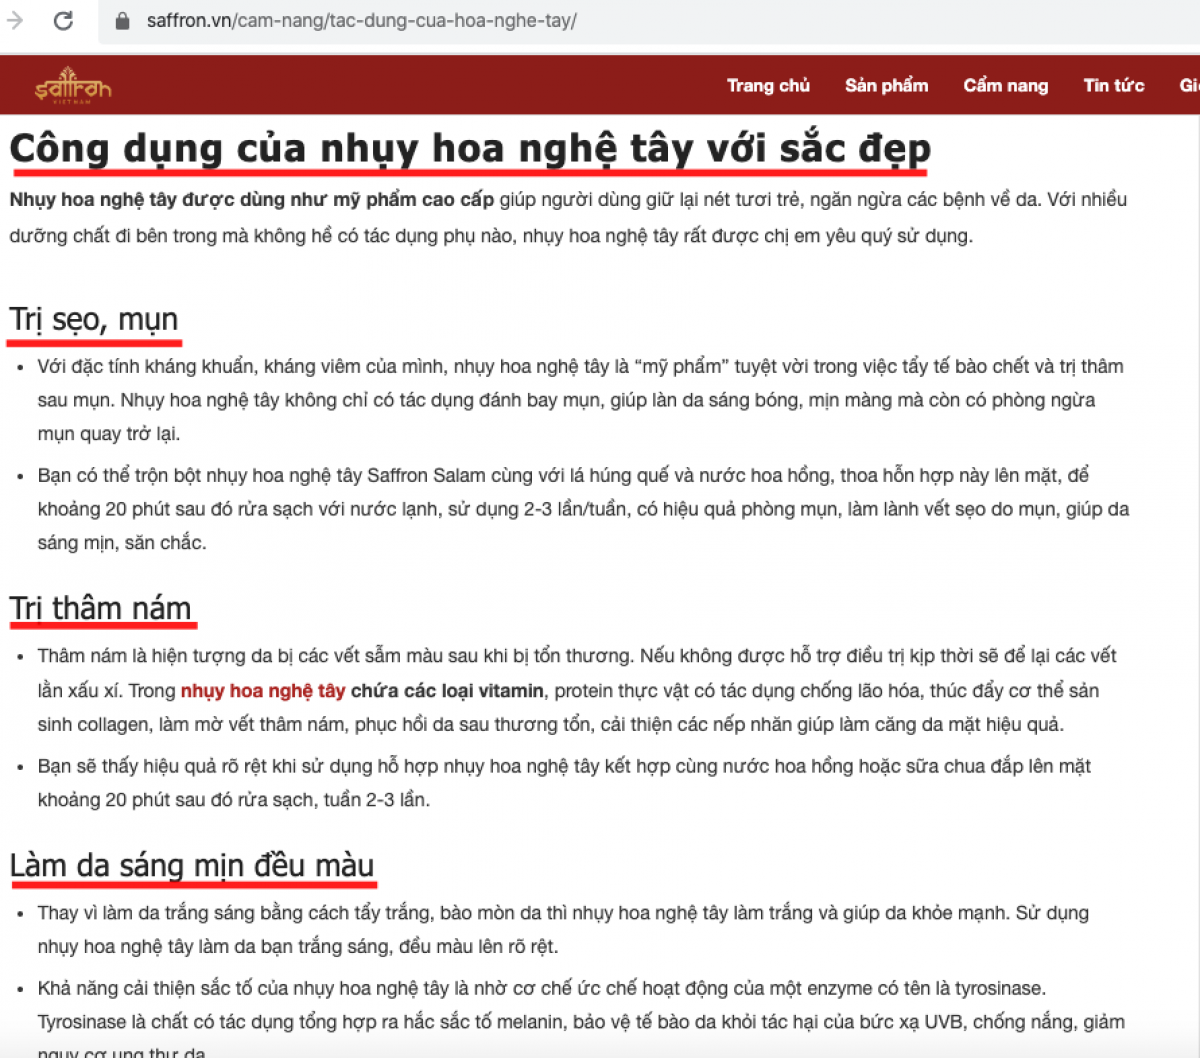Click the 'Trị thâm nám' section heading
This screenshot has width=1200, height=1058.
pos(101,608)
